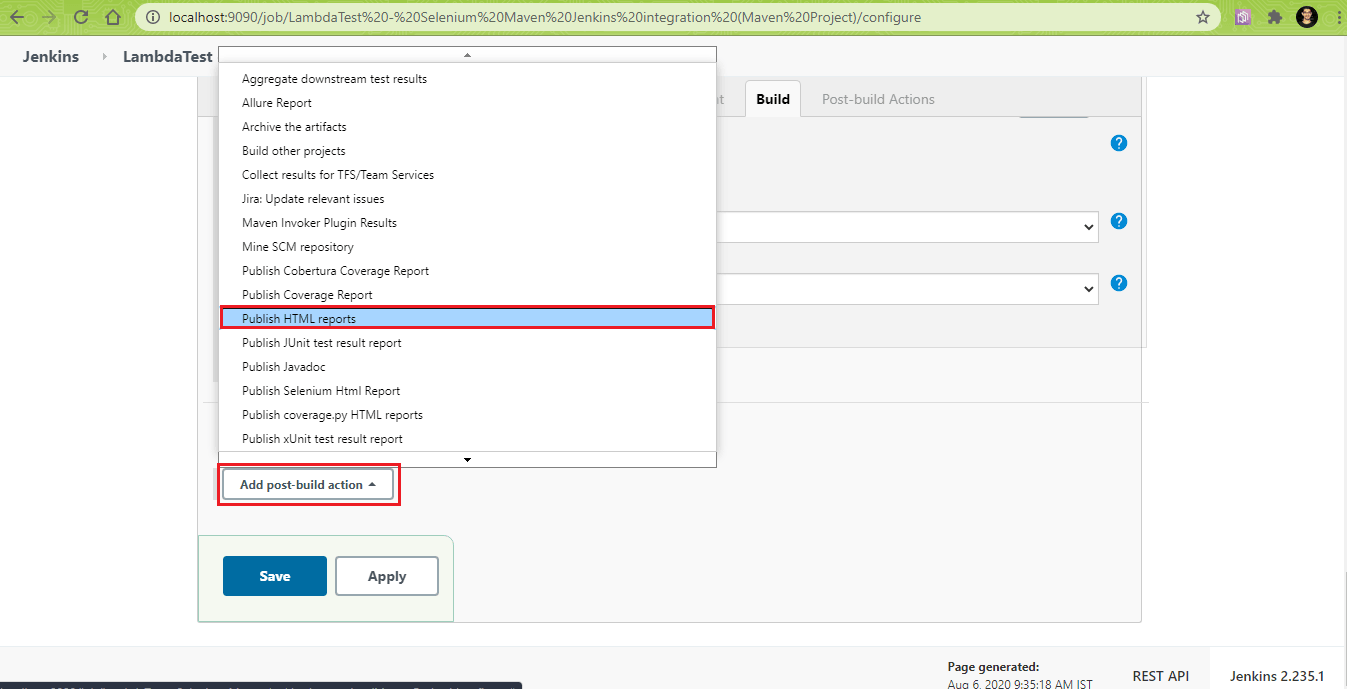Open the REST API link
Image resolution: width=1347 pixels, height=689 pixels.
pos(1161,676)
